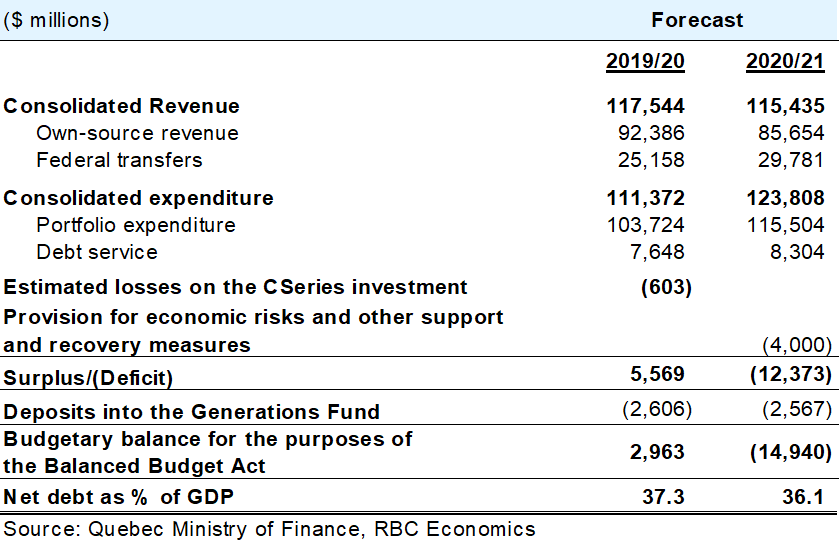This screenshot has height=548, width=839.
Task: Click the Debt service label
Action: [x=97, y=252]
